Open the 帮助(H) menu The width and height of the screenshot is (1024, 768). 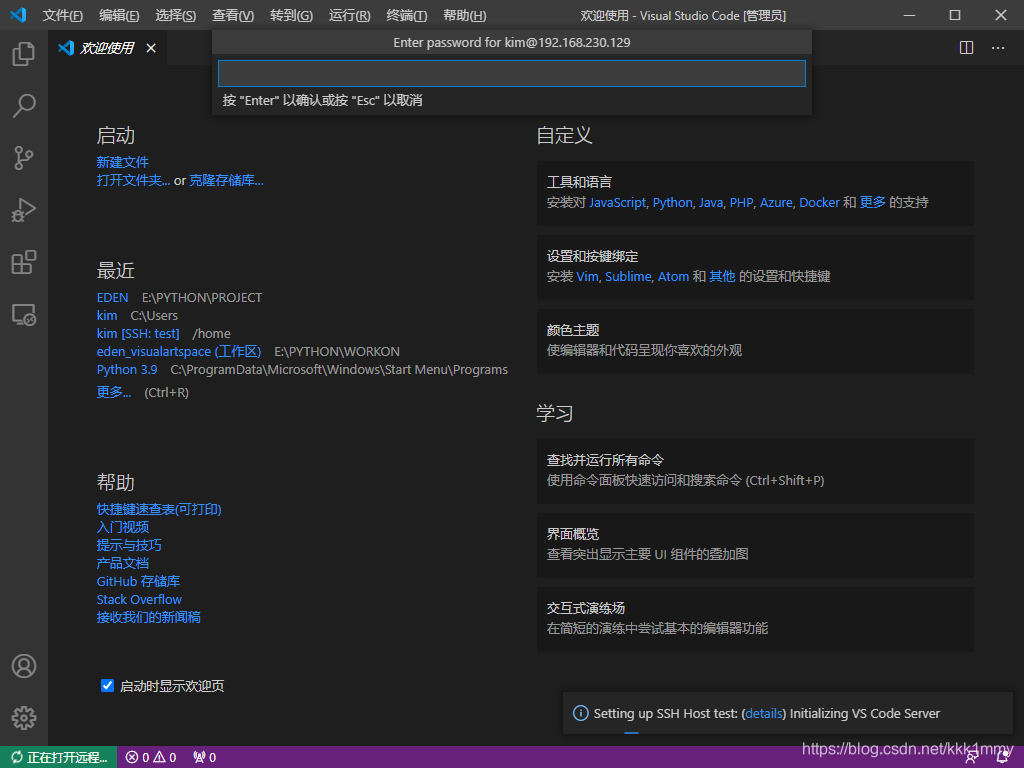(x=464, y=16)
